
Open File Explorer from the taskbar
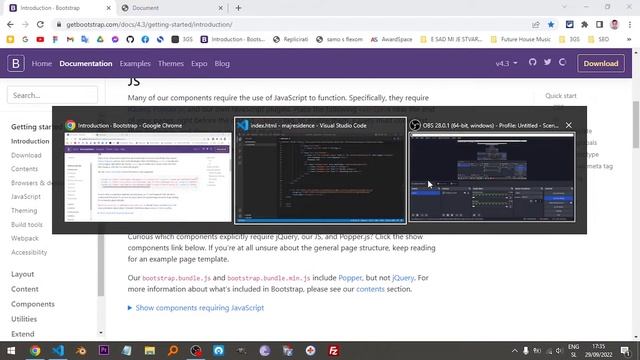tap(150, 351)
